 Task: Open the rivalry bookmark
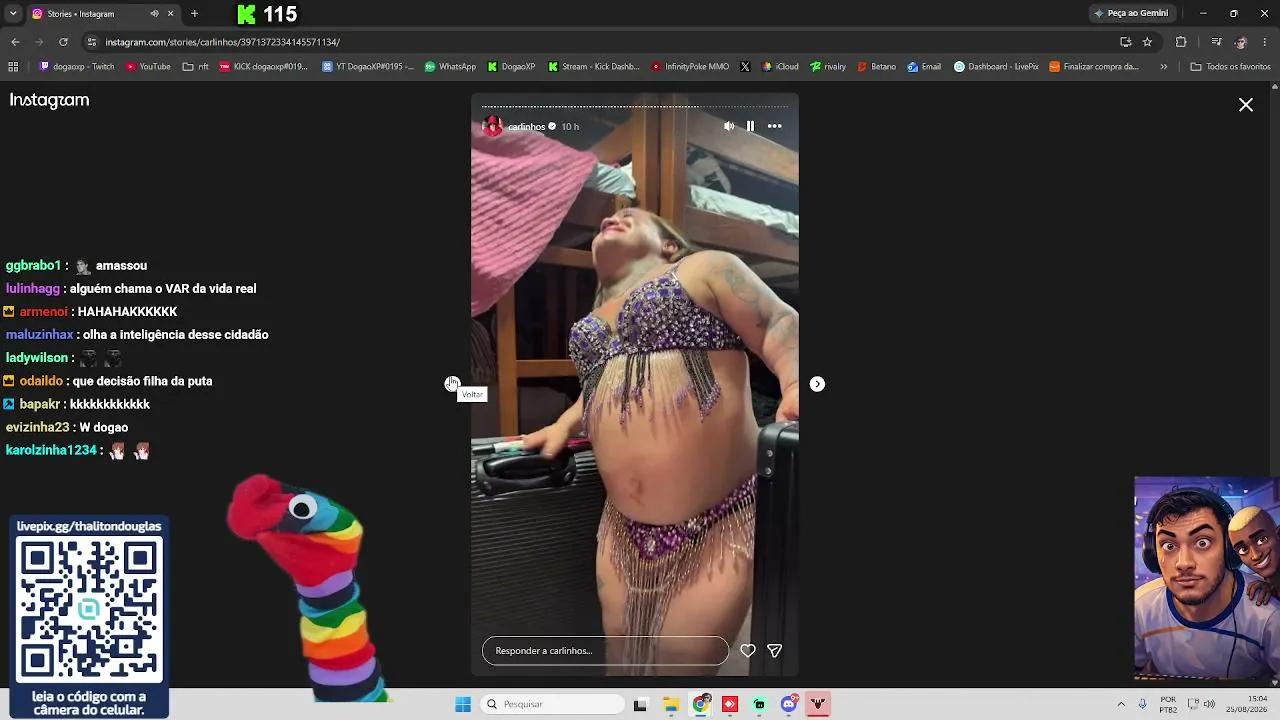pyautogui.click(x=828, y=67)
